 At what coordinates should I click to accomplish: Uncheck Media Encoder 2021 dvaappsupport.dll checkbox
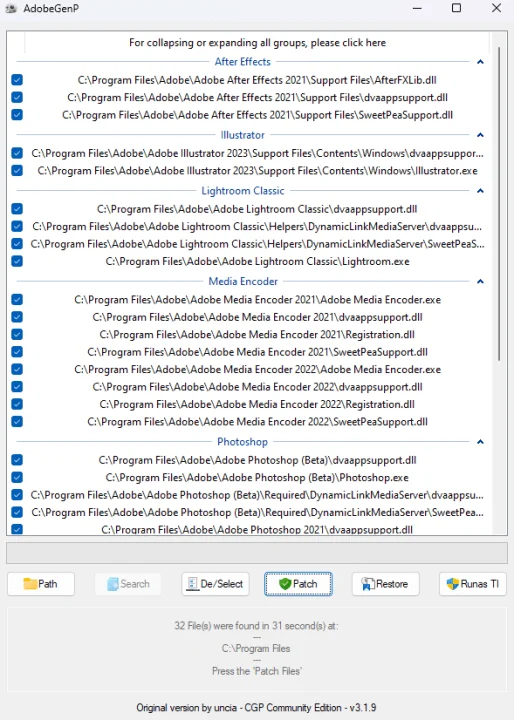[x=17, y=317]
